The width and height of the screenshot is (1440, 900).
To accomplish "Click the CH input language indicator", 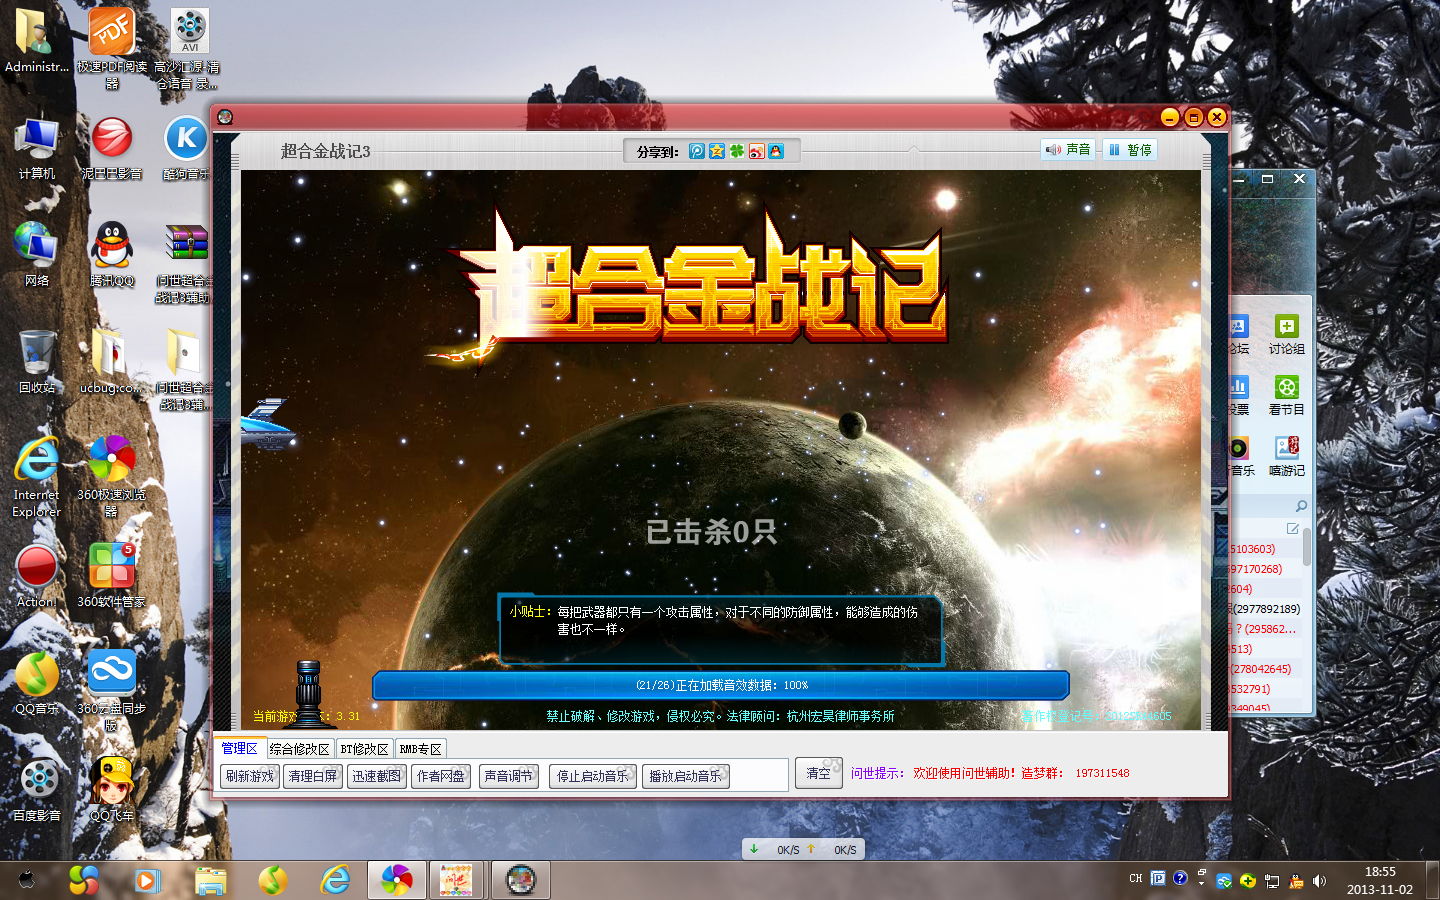I will click(1136, 879).
